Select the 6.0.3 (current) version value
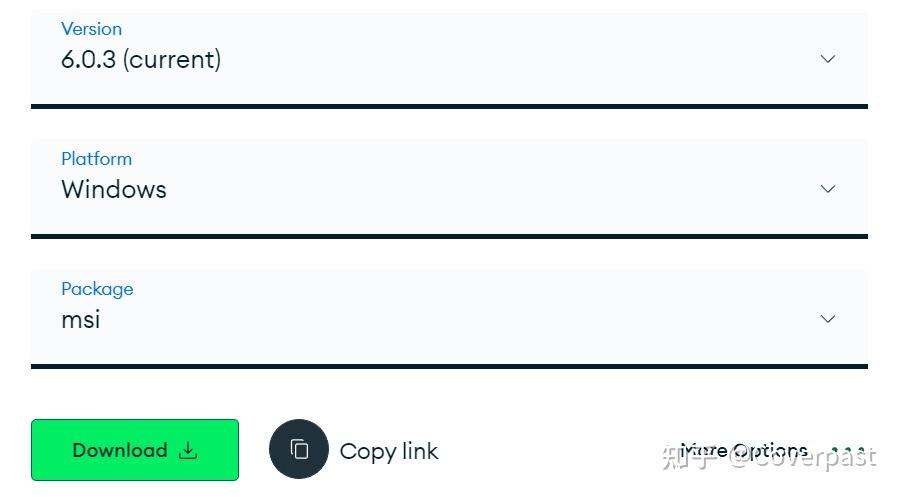 (x=141, y=60)
